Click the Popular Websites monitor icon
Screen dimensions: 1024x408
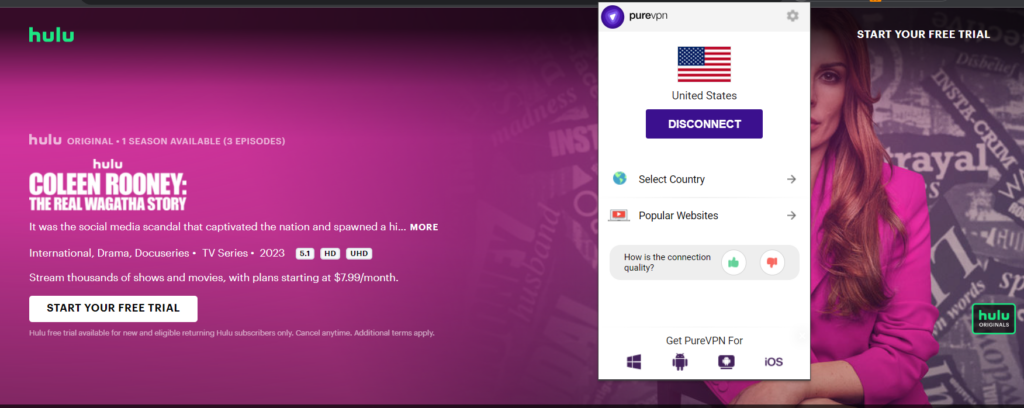click(x=619, y=215)
